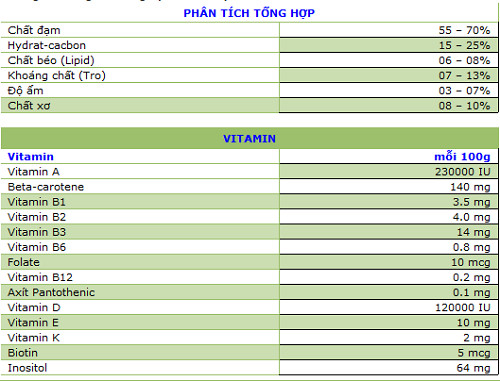Click the Biotin row label
The height and width of the screenshot is (381, 500).
pyautogui.click(x=22, y=353)
